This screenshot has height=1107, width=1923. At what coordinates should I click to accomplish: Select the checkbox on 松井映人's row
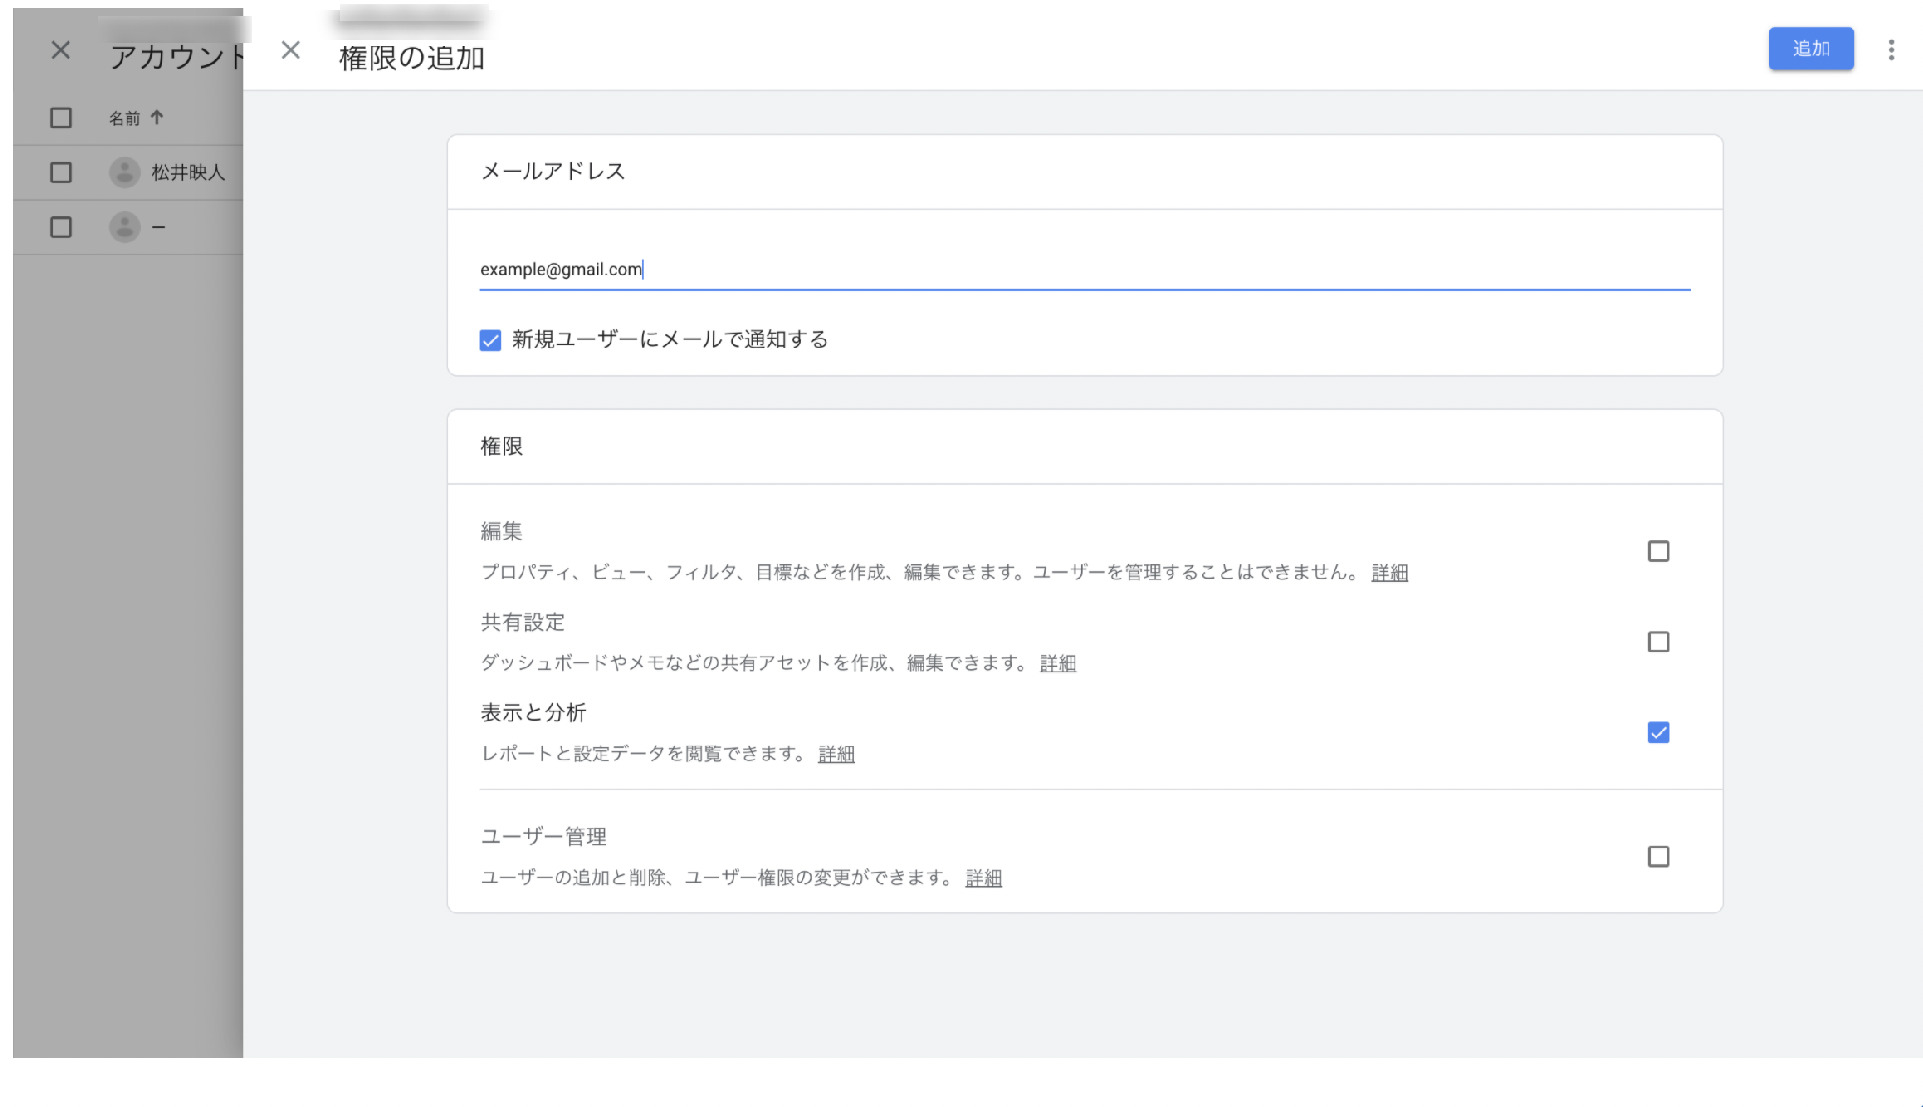[x=59, y=172]
